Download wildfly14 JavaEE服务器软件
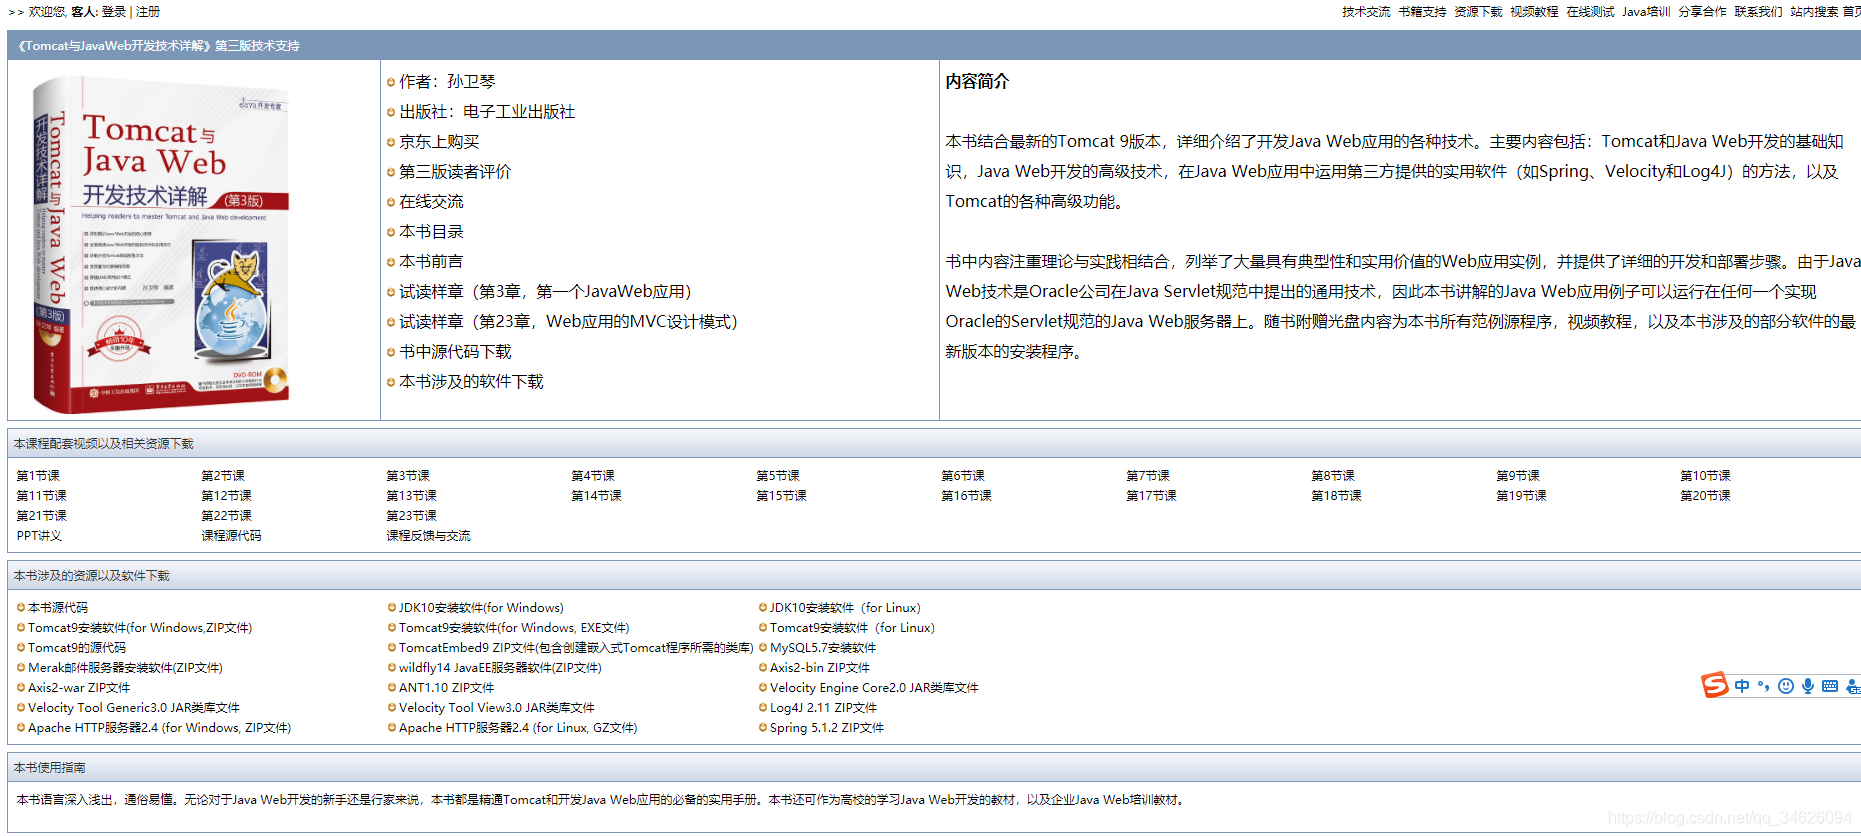The height and width of the screenshot is (836, 1861). (500, 668)
